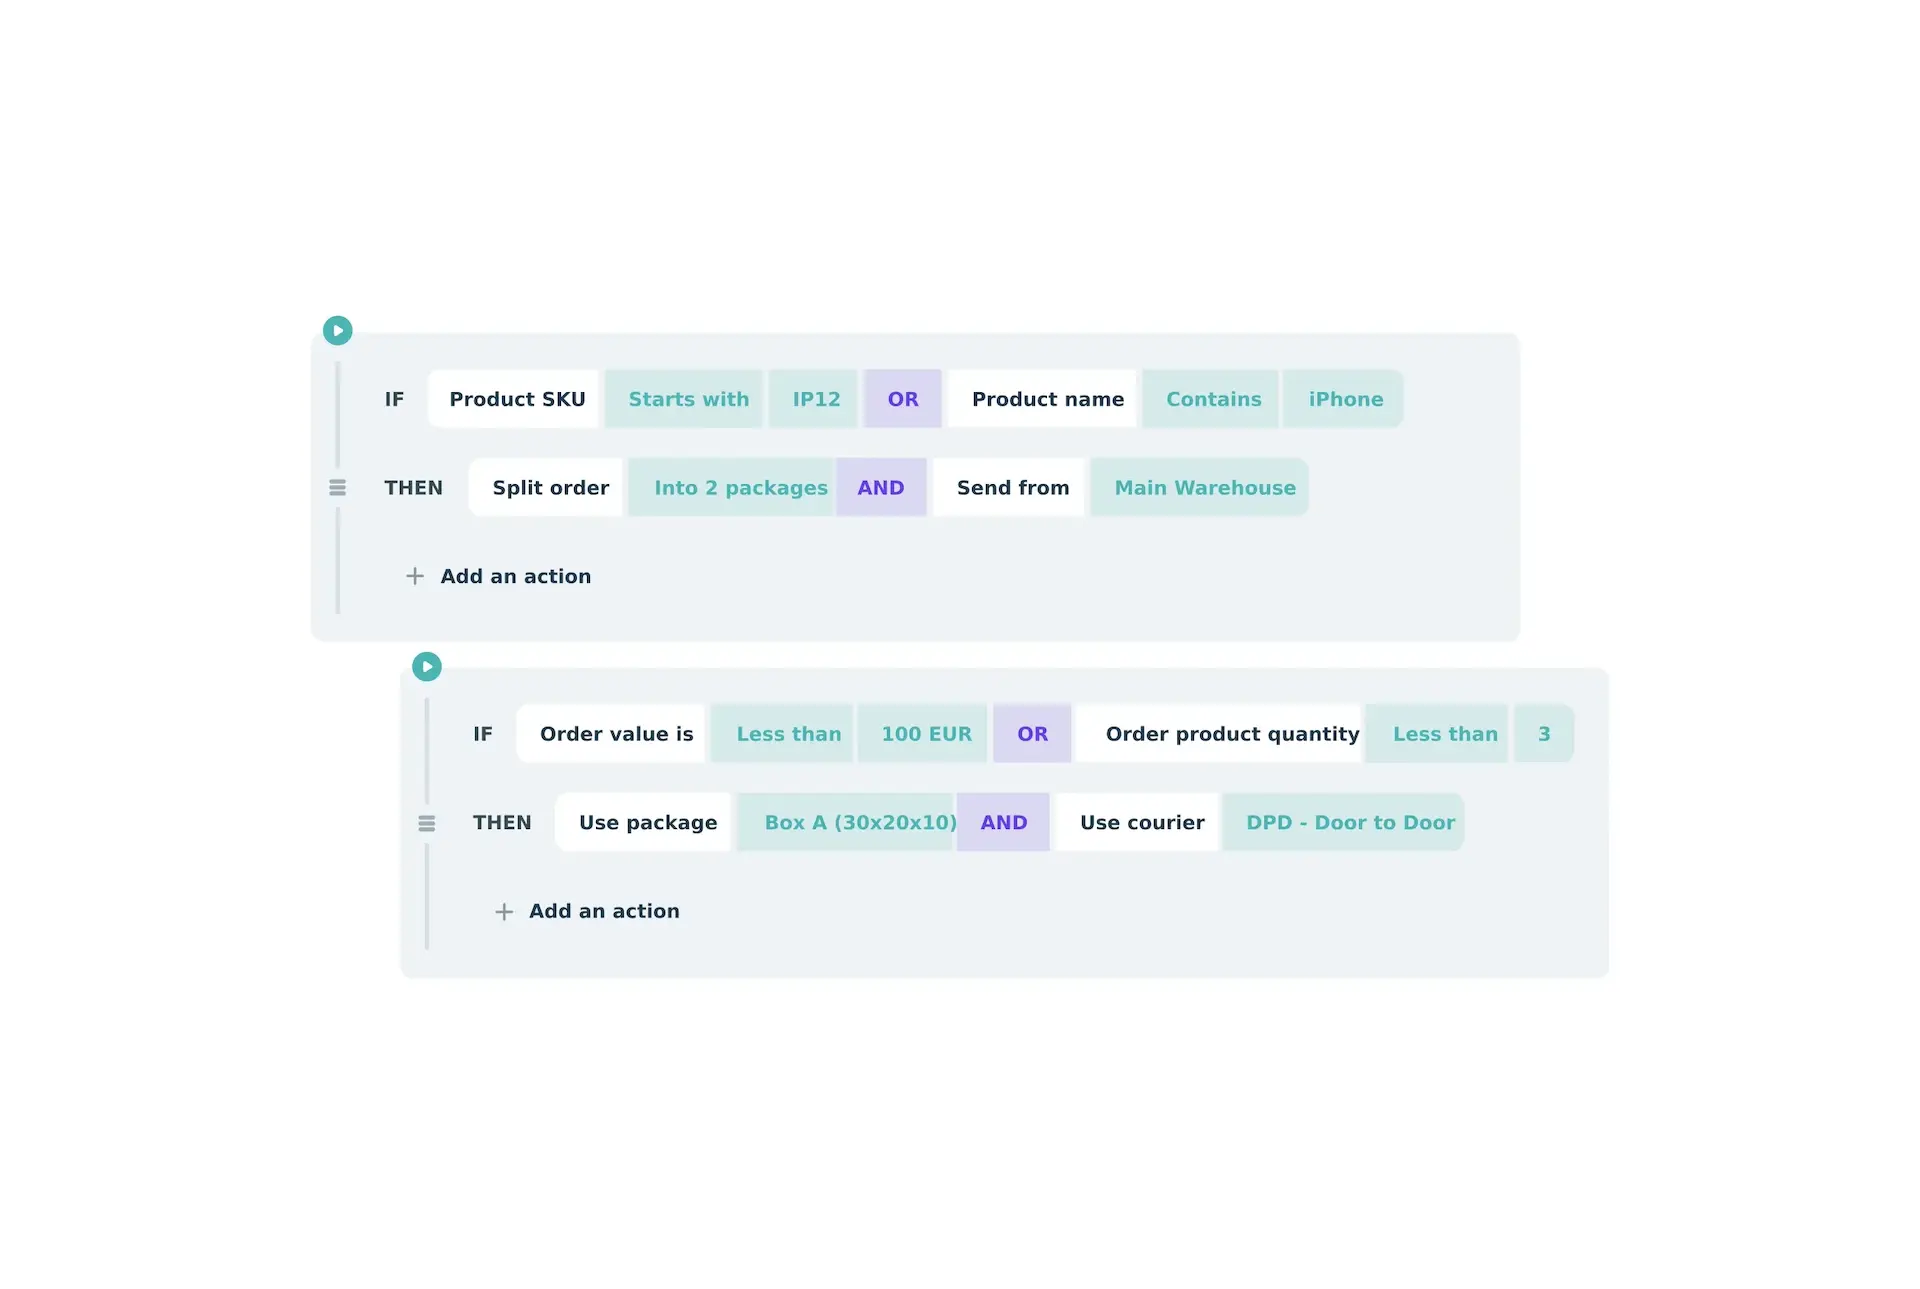
Task: Toggle the OR operator after 100 EUR
Action: tap(1032, 734)
